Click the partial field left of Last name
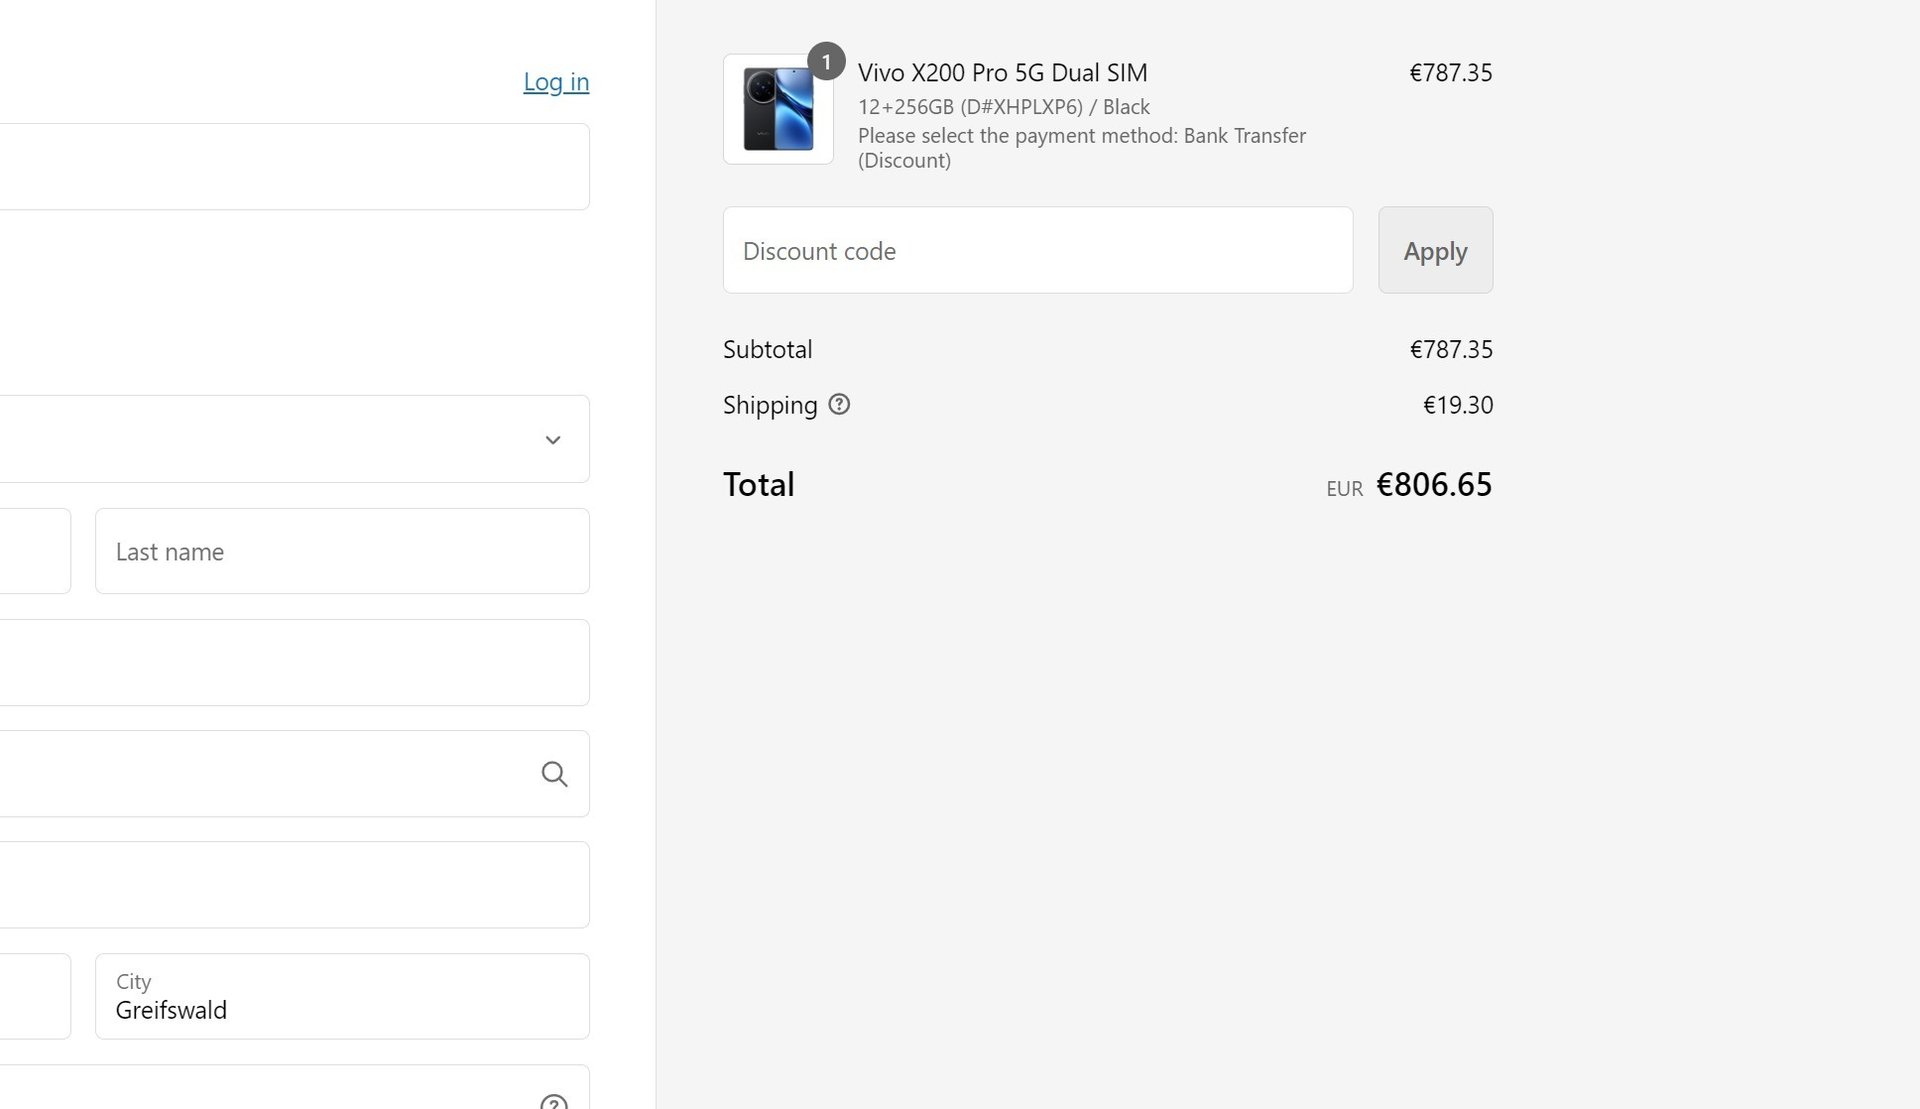The width and height of the screenshot is (1920, 1109). [34, 552]
